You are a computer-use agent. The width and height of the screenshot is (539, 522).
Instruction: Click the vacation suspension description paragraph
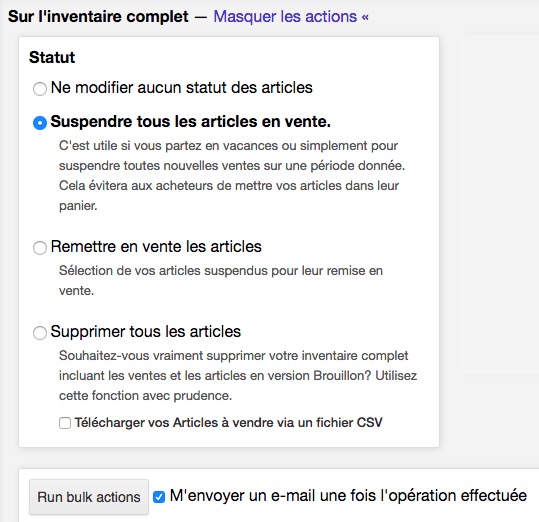coord(232,176)
